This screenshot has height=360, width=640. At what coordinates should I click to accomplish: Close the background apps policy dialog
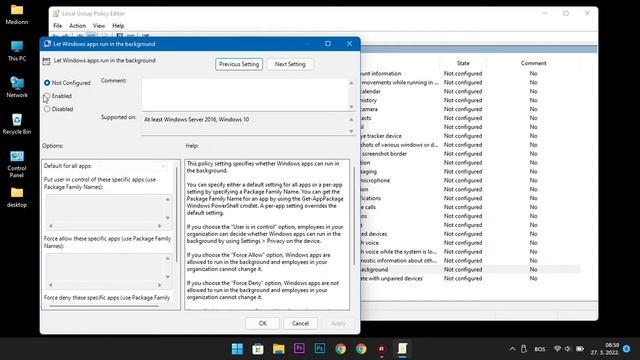[349, 44]
